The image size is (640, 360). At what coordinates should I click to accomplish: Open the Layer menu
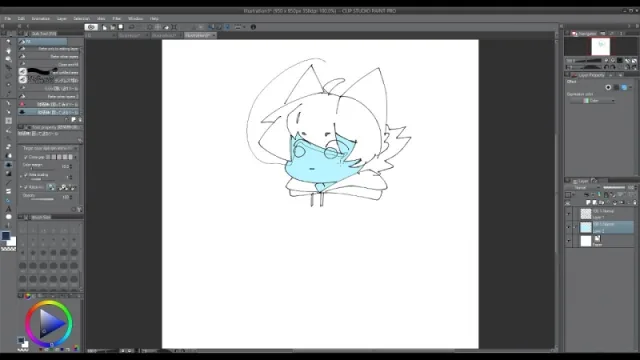click(x=62, y=18)
